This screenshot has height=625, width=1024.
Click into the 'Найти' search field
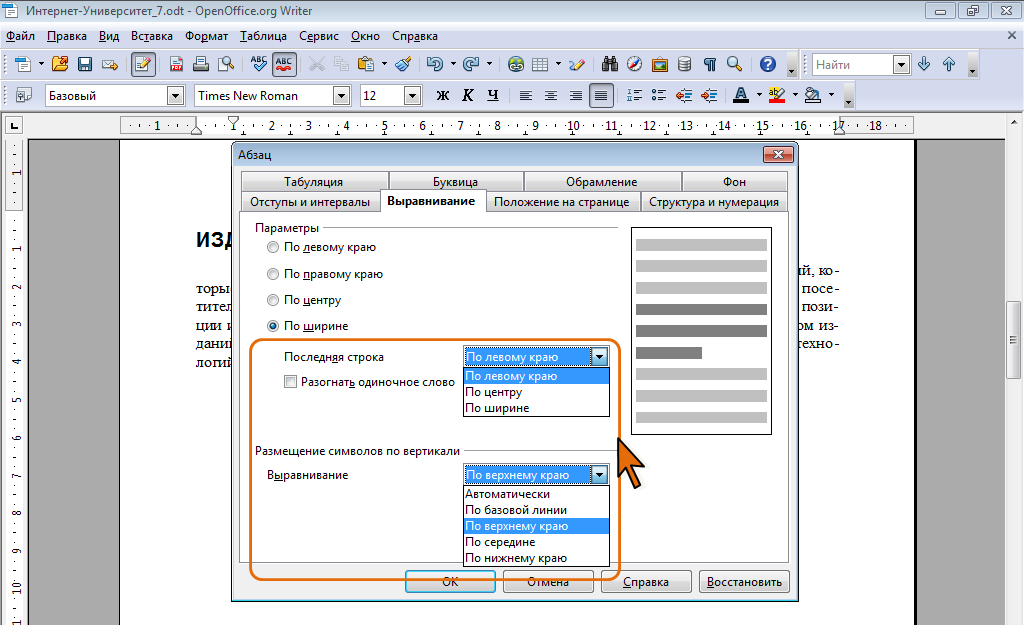tap(853, 65)
